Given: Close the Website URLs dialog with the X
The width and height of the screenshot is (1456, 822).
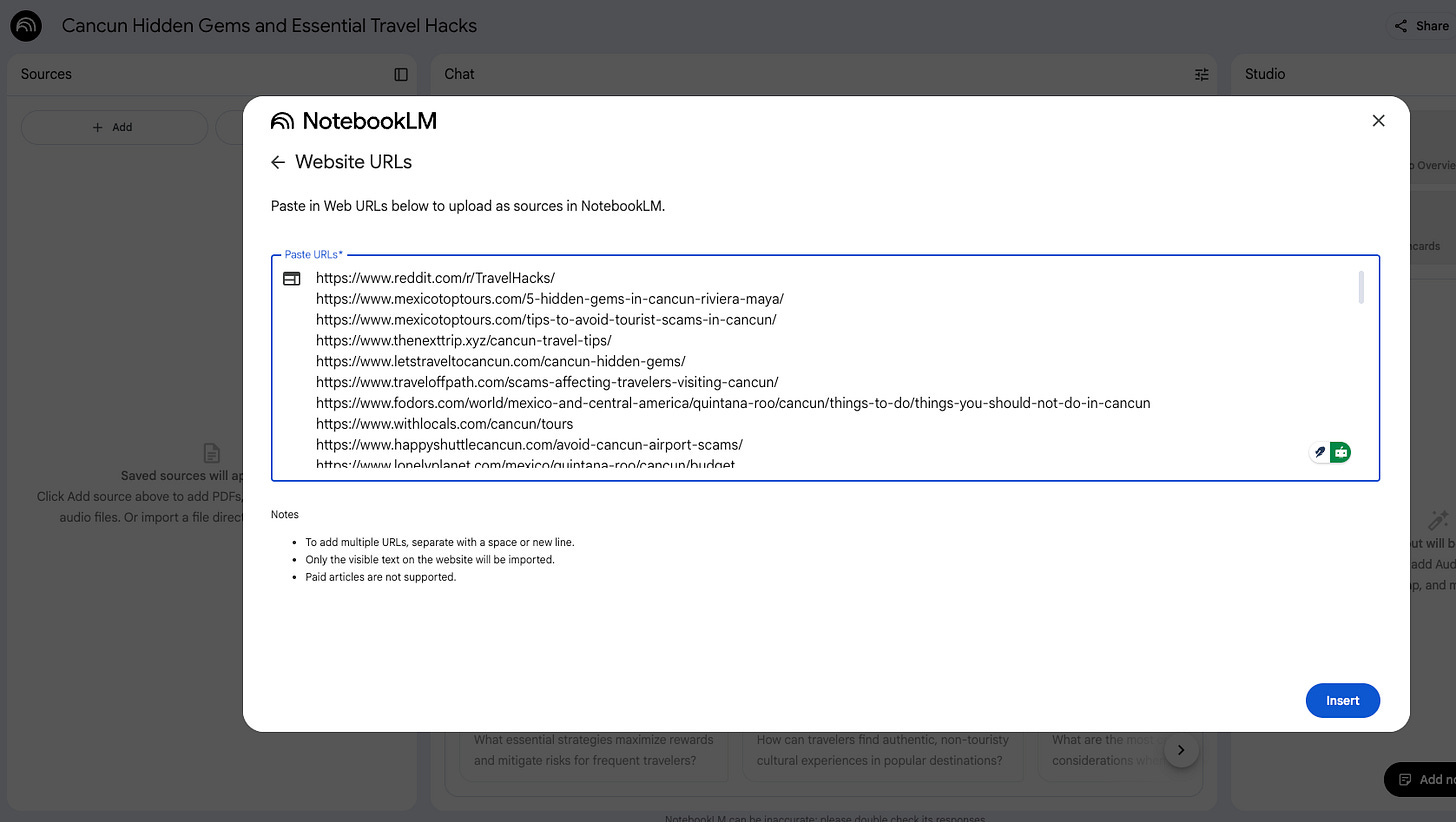Looking at the screenshot, I should point(1378,121).
